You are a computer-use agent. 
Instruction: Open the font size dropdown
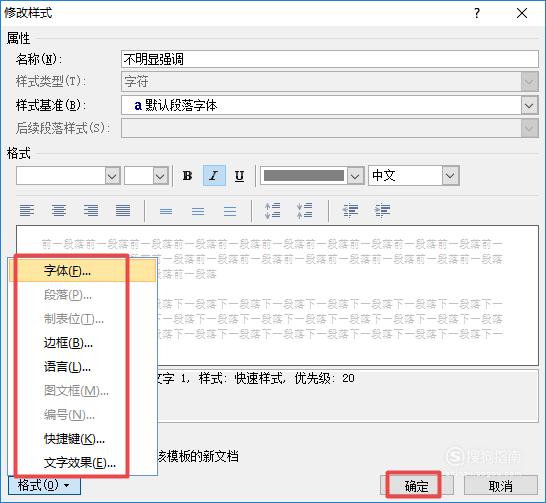coord(161,176)
